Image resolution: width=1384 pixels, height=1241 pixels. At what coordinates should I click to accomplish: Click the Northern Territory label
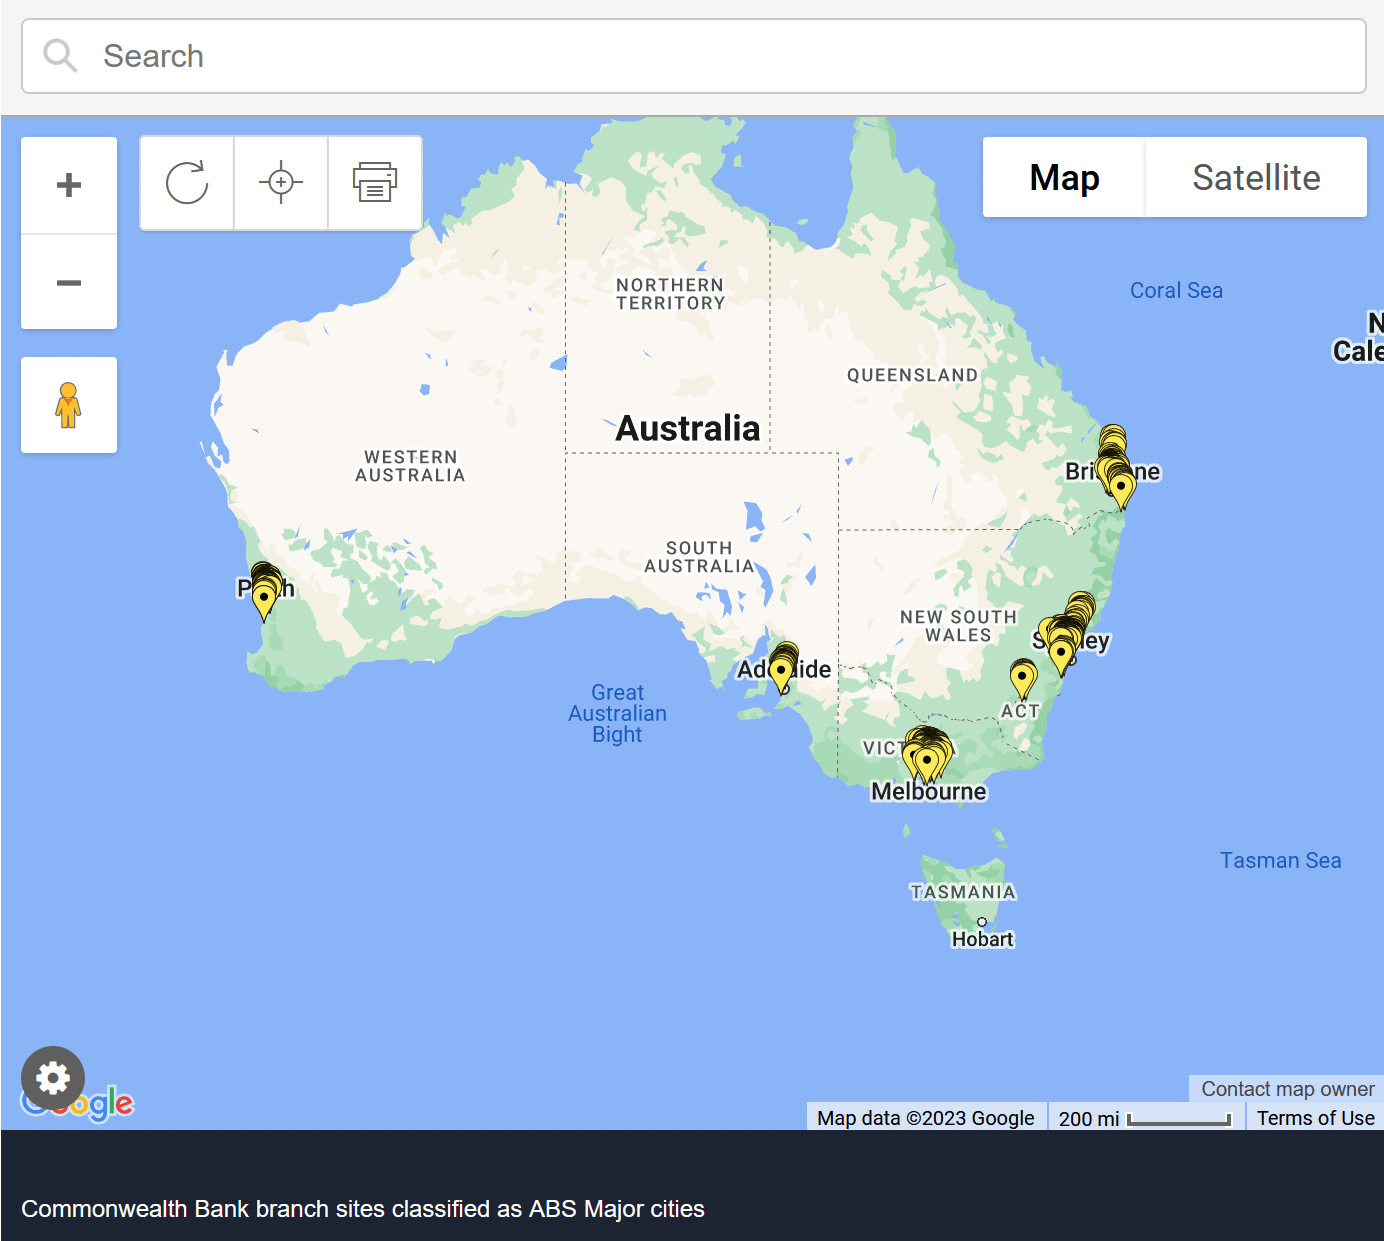tap(670, 294)
